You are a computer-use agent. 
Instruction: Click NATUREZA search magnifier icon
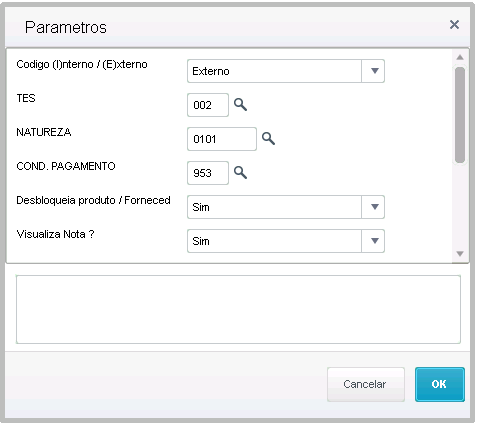(268, 139)
